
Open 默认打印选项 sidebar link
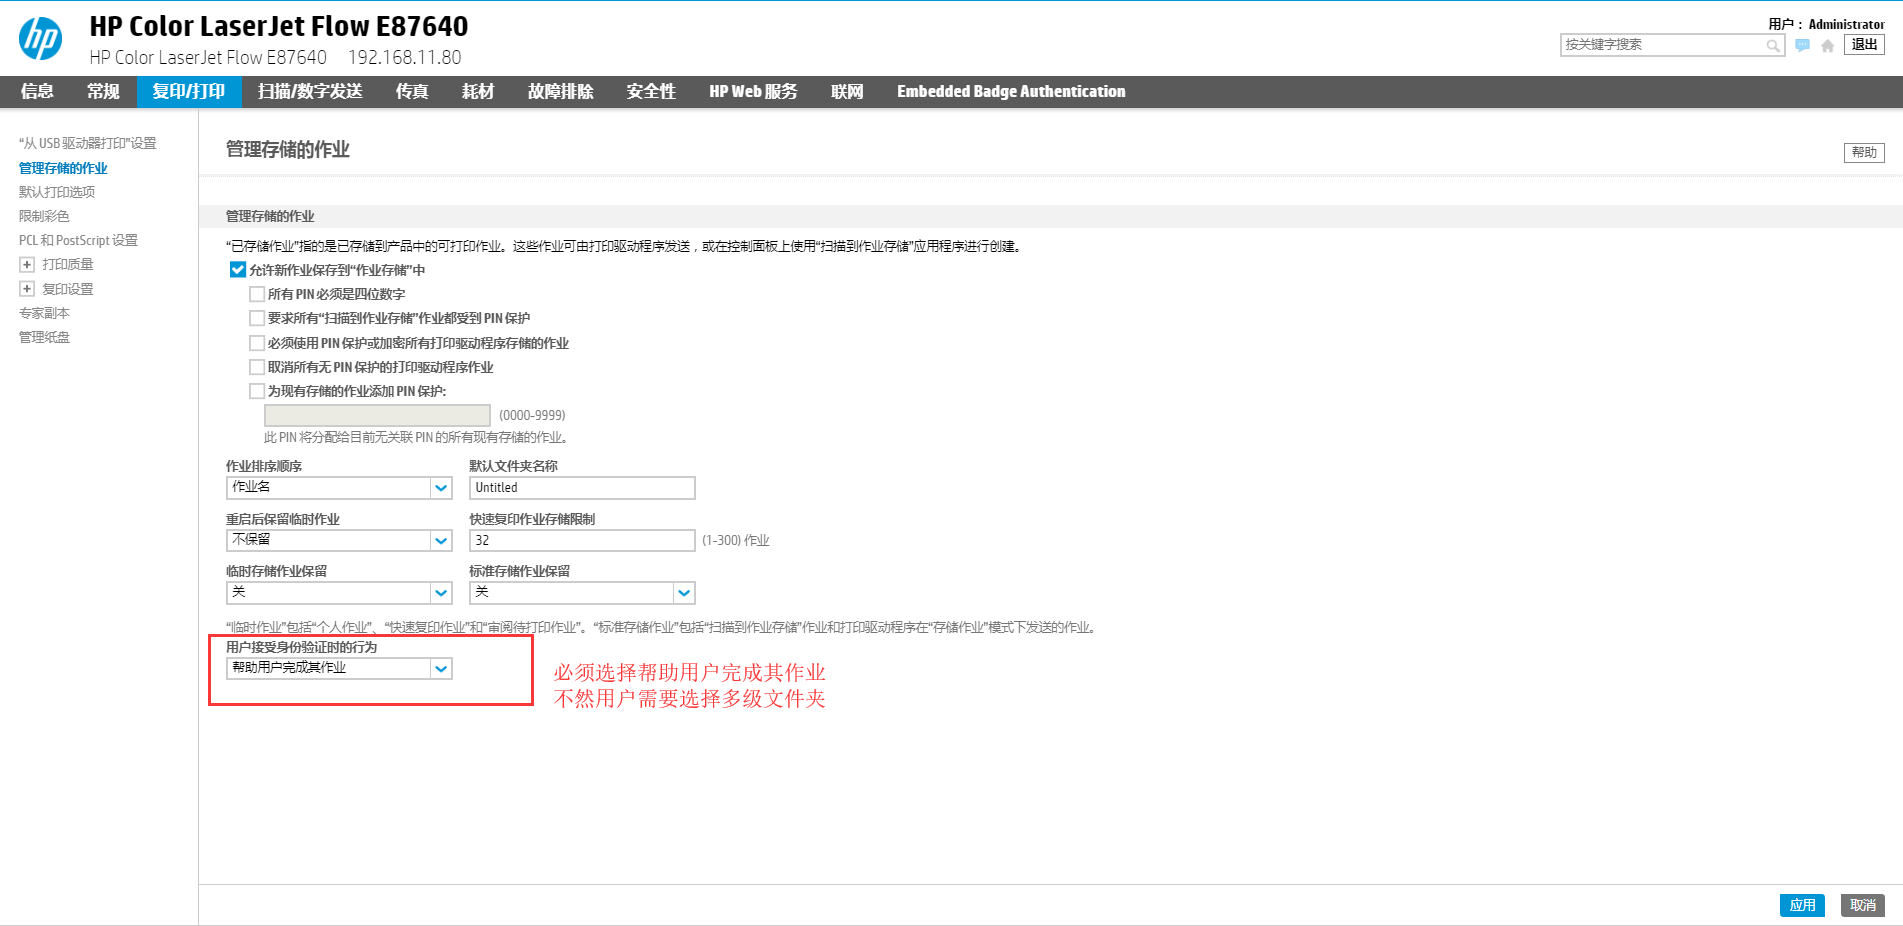coord(57,192)
